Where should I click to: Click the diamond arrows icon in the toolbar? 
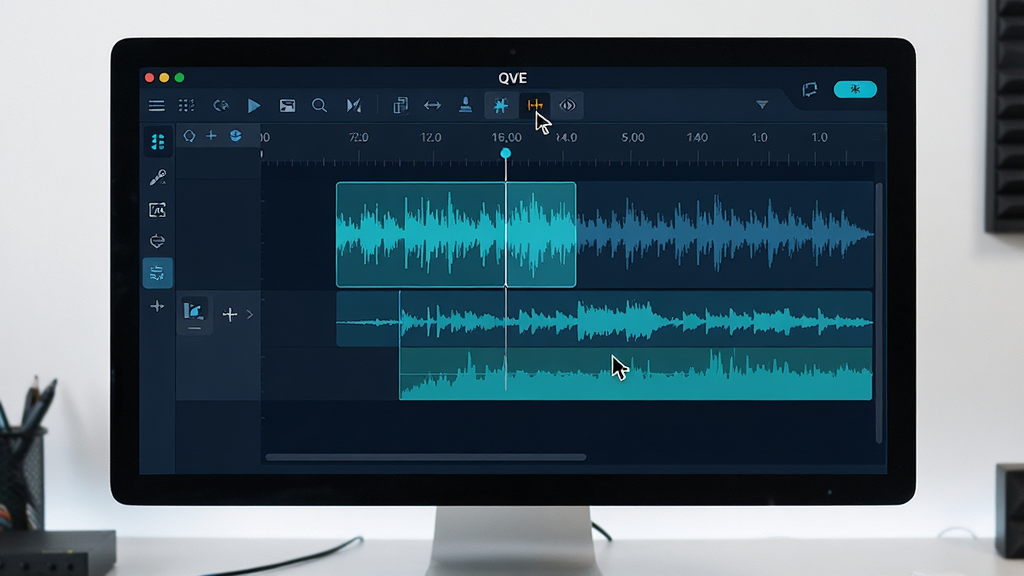pos(568,105)
